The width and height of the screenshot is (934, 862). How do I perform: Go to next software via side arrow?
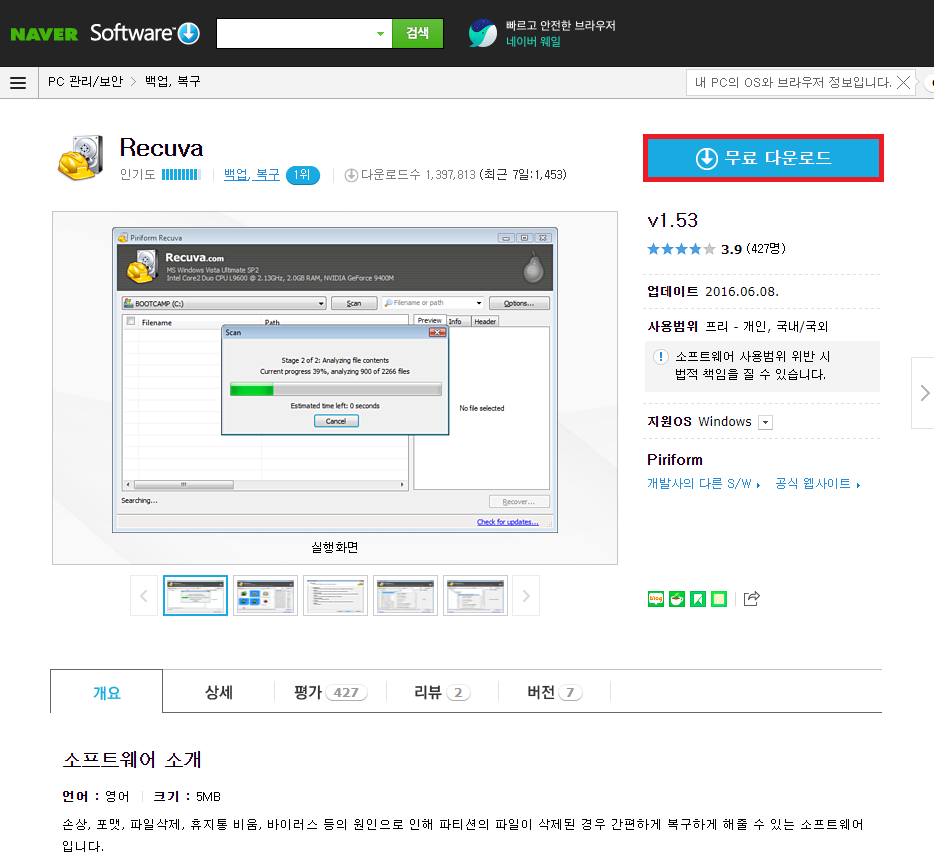[x=924, y=393]
